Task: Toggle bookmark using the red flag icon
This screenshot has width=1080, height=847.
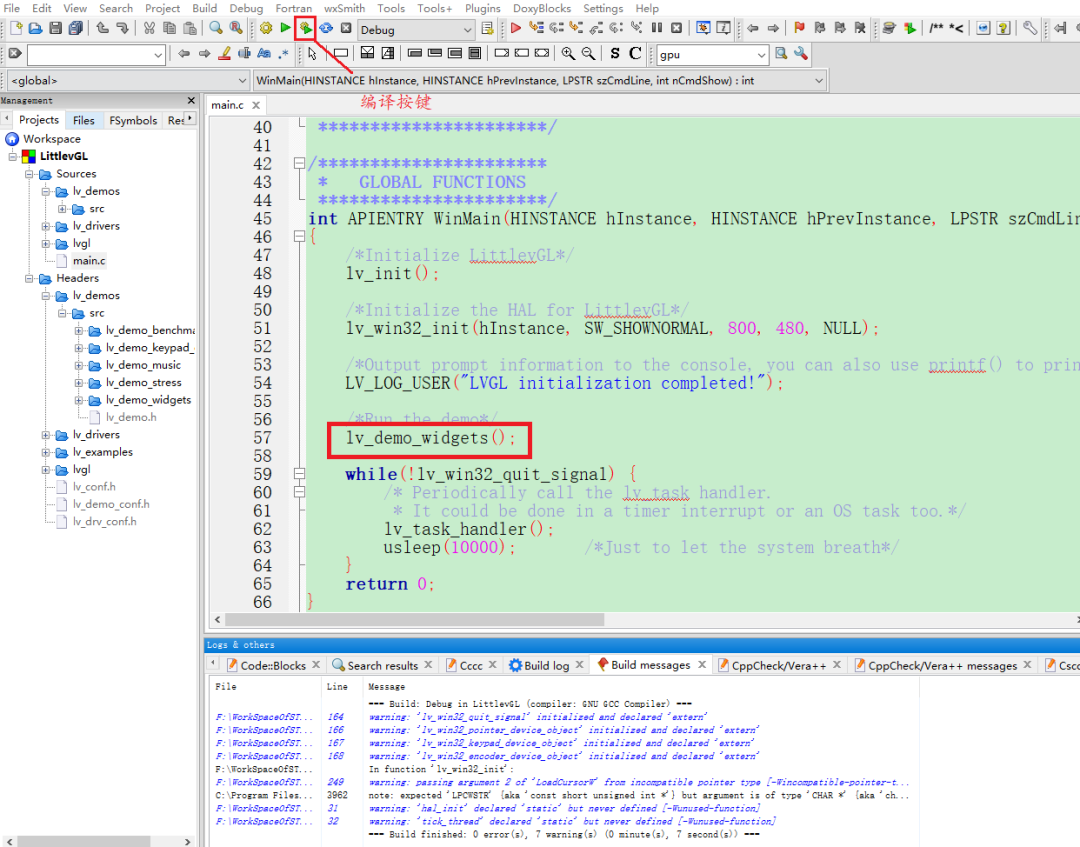Action: coord(799,28)
